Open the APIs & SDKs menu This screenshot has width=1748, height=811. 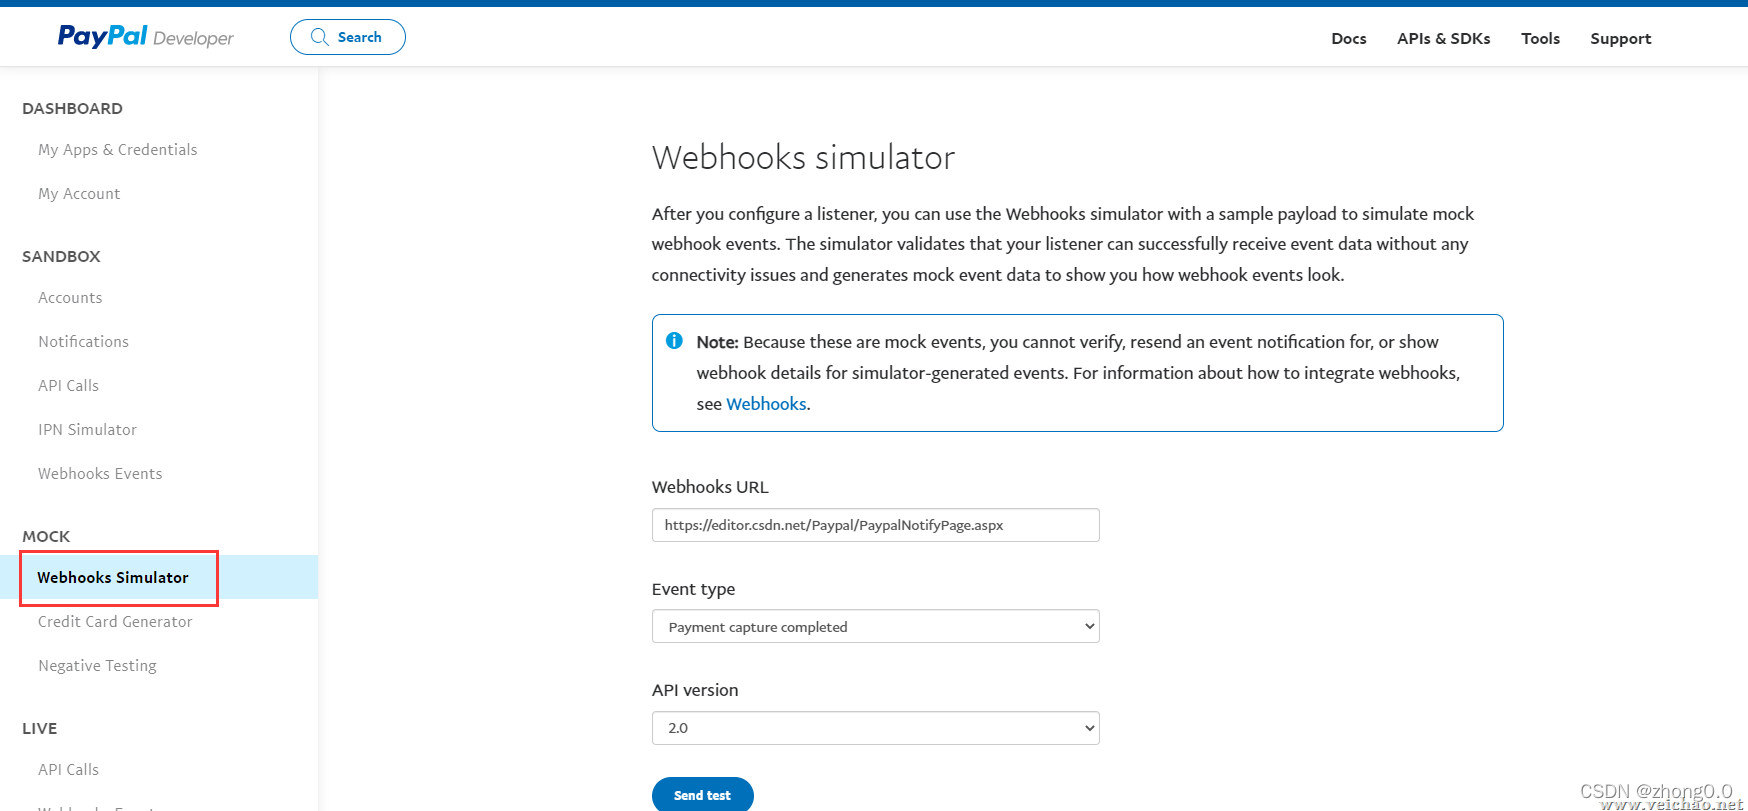pyautogui.click(x=1443, y=38)
